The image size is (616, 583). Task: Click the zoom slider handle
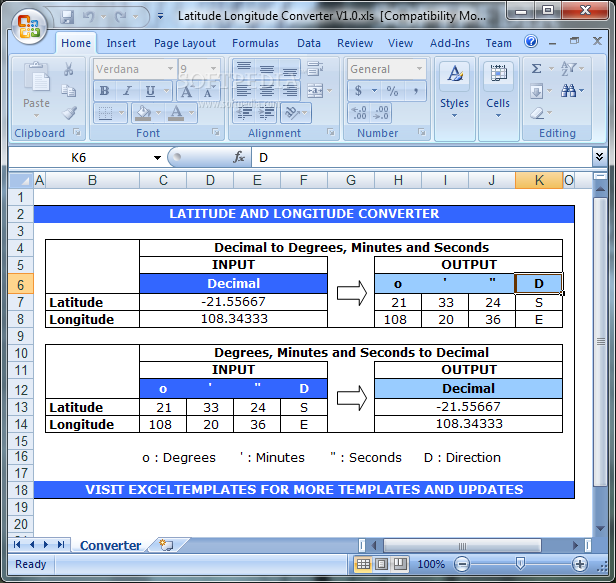520,564
